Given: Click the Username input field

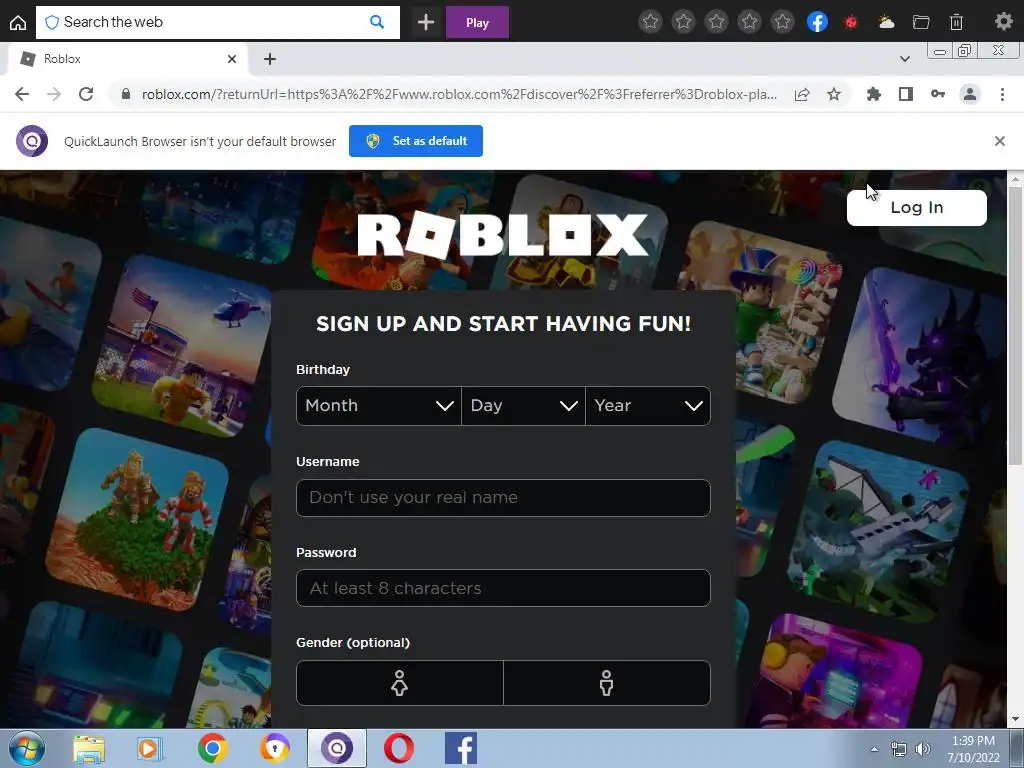Looking at the screenshot, I should click(x=504, y=498).
